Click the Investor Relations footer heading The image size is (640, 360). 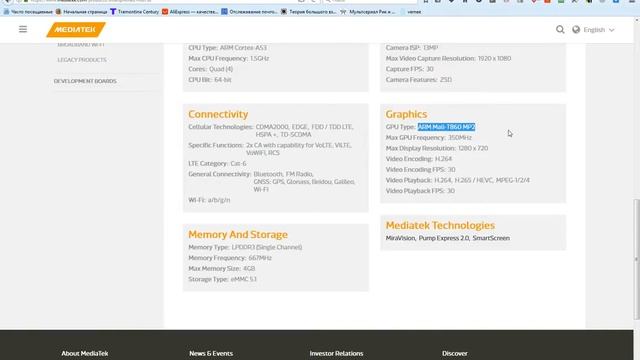click(x=336, y=353)
